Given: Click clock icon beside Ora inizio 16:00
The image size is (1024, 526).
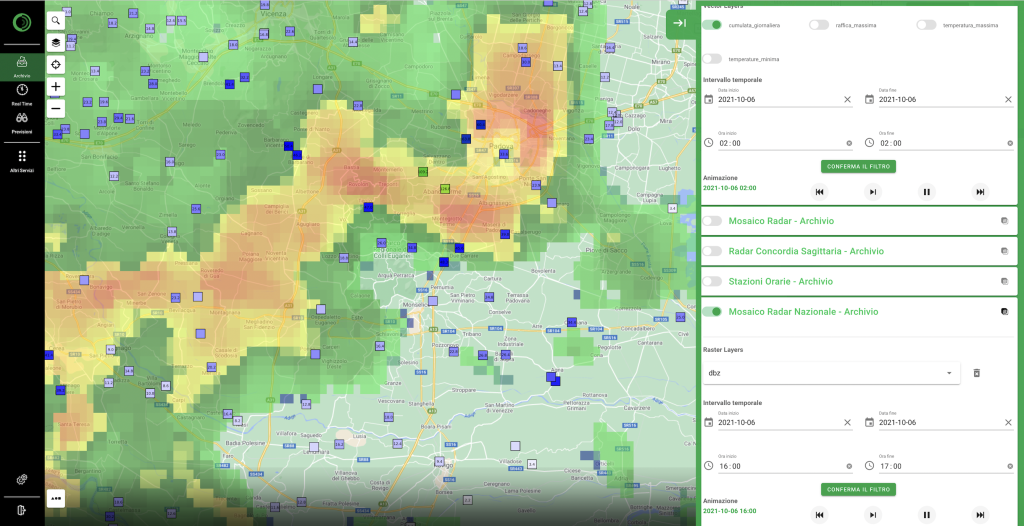Looking at the screenshot, I should [x=709, y=467].
